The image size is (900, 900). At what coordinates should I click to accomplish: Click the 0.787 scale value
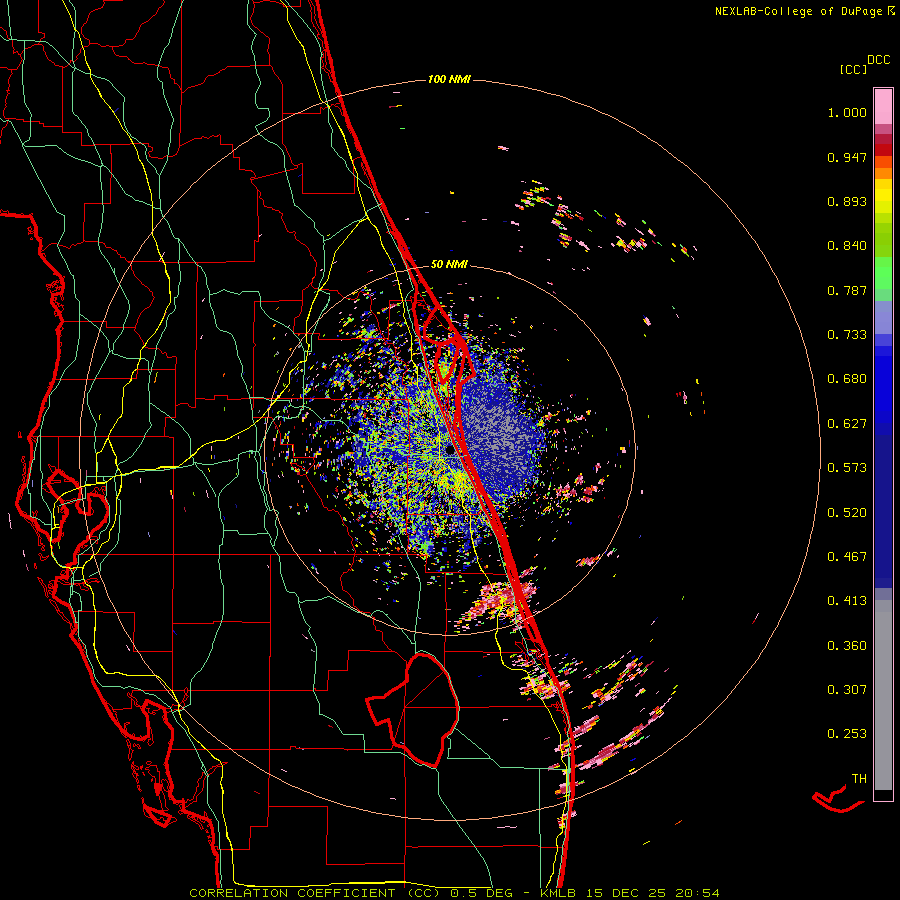tap(847, 290)
